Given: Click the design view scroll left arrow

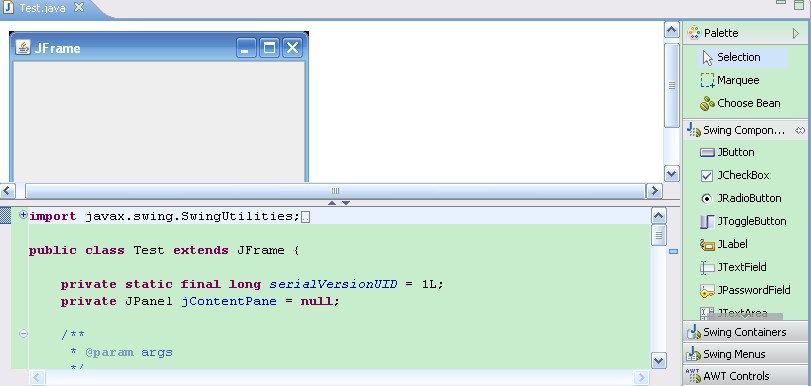Looking at the screenshot, I should tap(8, 191).
